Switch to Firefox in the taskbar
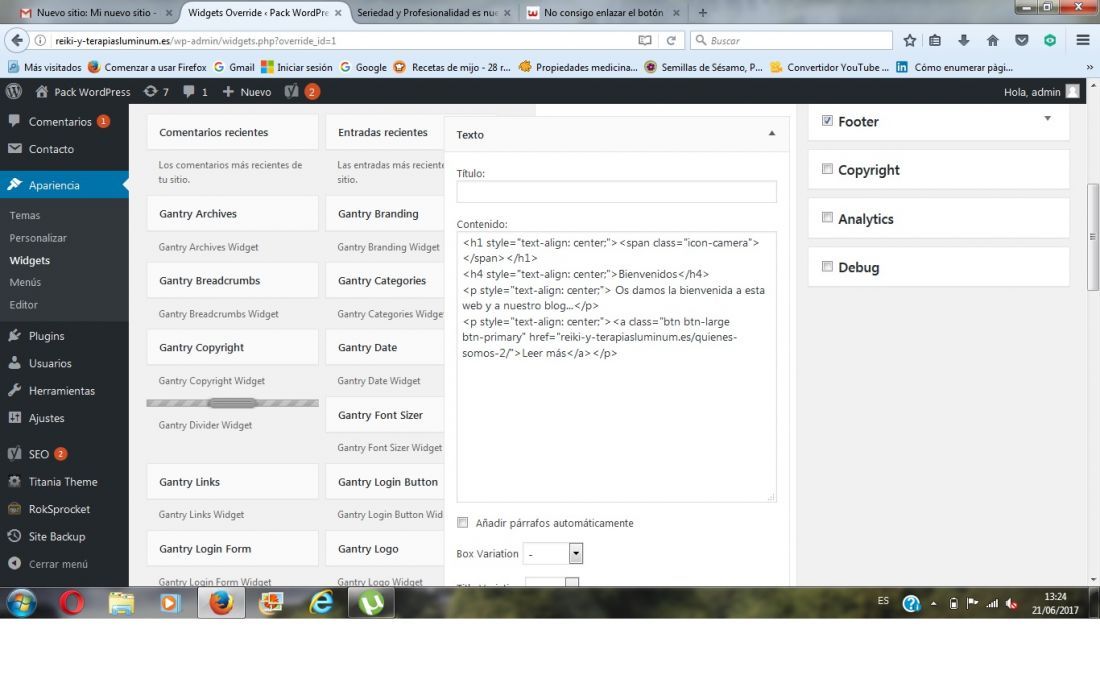This screenshot has height=679, width=1100. pyautogui.click(x=221, y=603)
